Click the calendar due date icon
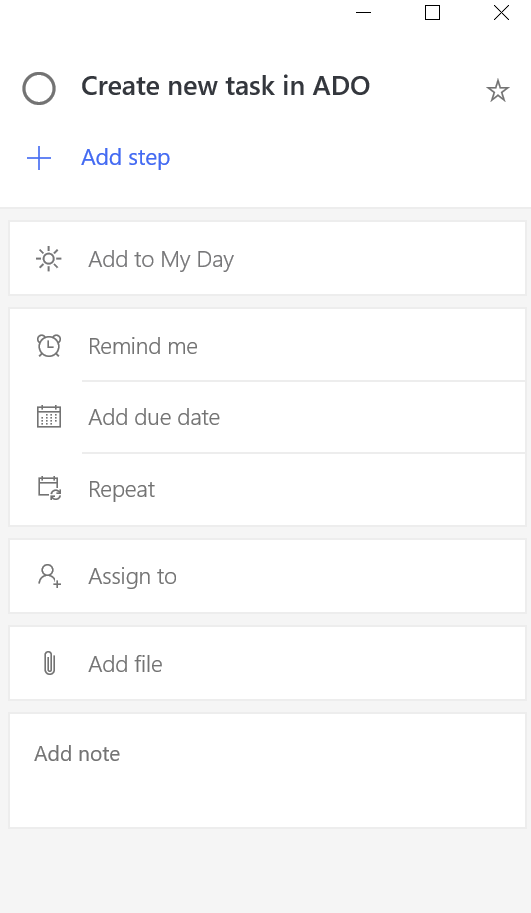The image size is (531, 913). tap(49, 416)
